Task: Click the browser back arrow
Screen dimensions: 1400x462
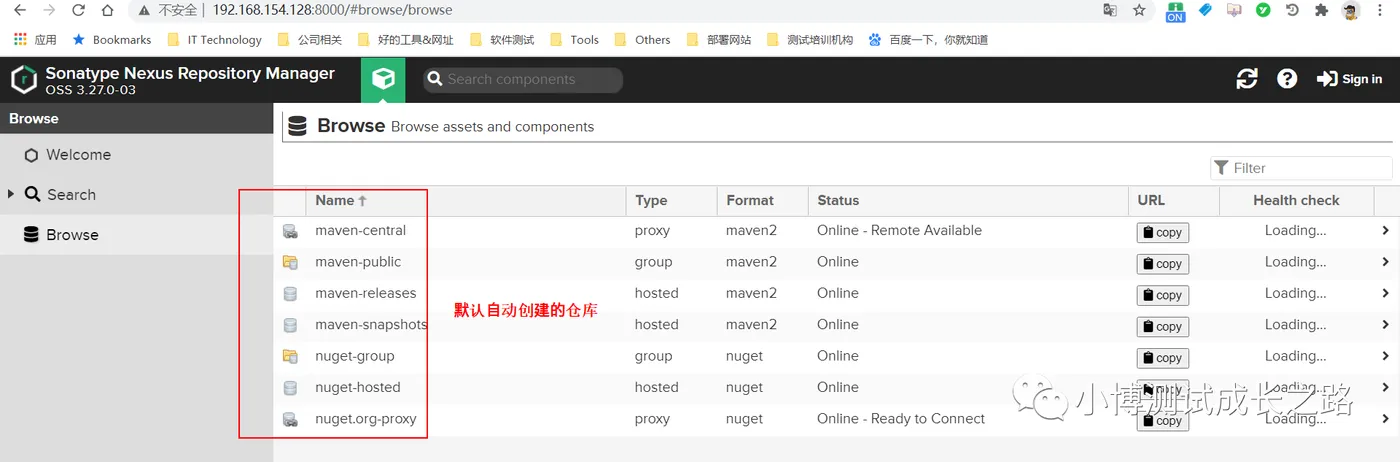Action: pos(19,11)
